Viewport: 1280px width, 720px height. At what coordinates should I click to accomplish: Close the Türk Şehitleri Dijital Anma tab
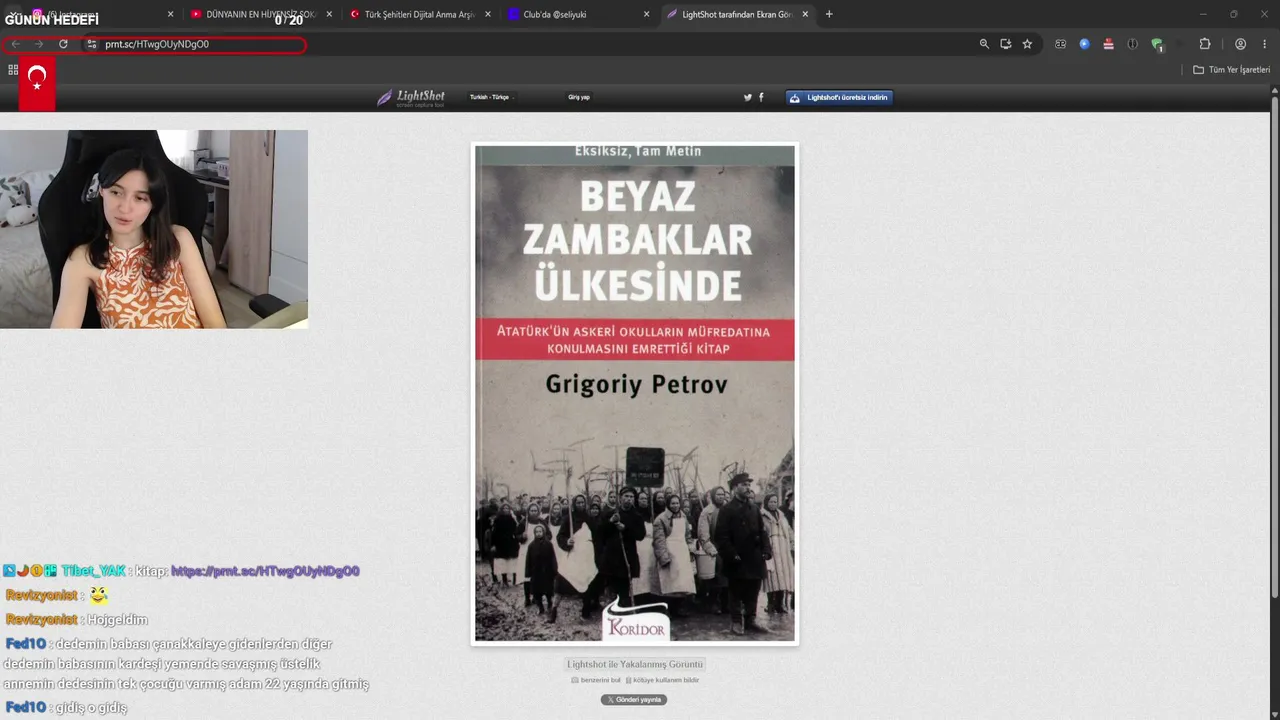pyautogui.click(x=487, y=15)
